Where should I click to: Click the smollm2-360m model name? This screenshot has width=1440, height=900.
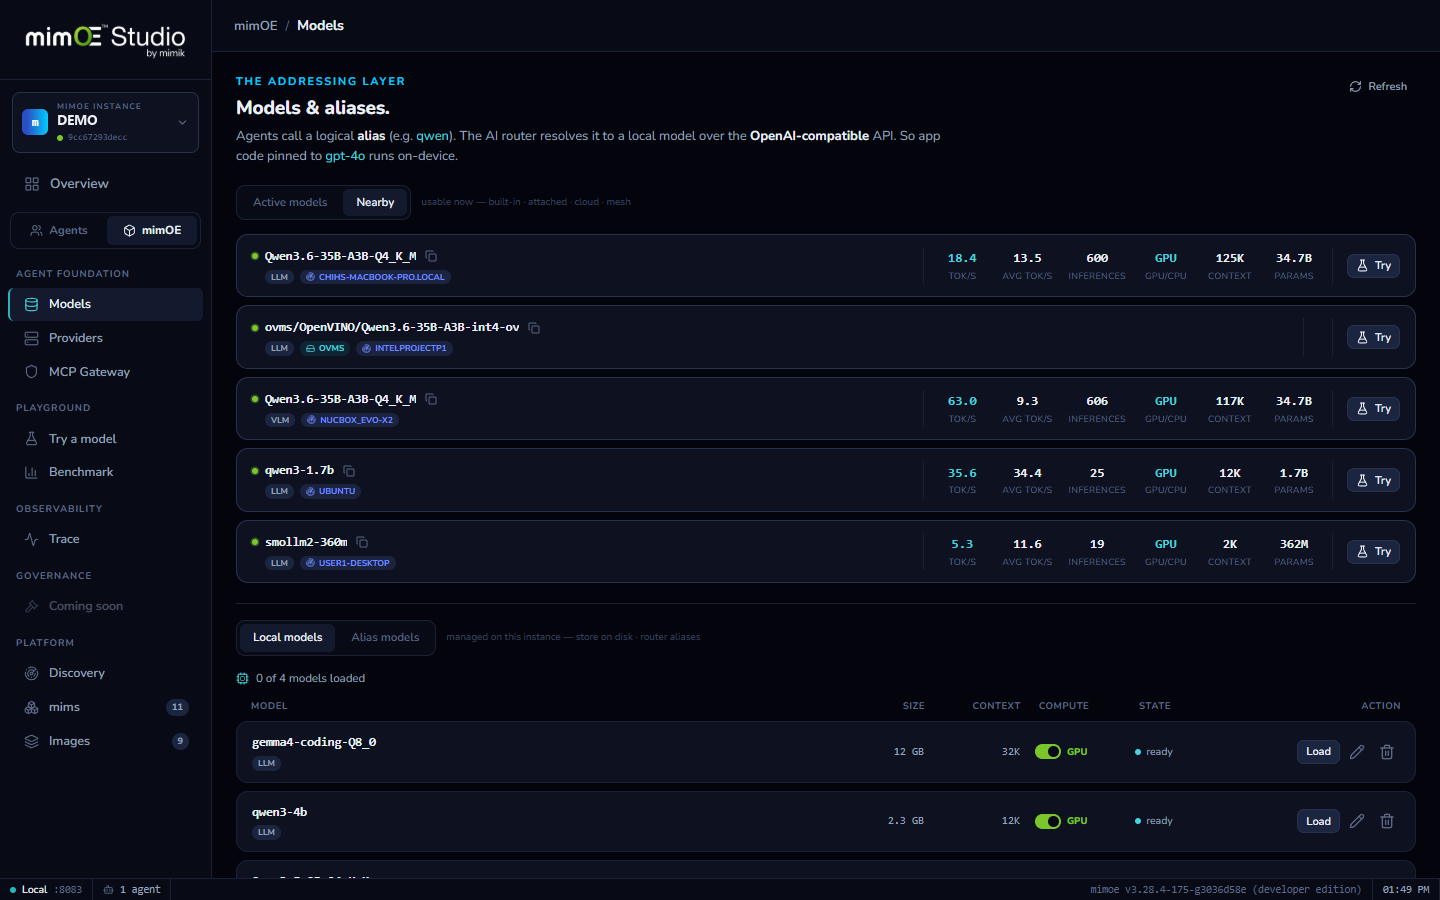pyautogui.click(x=306, y=542)
